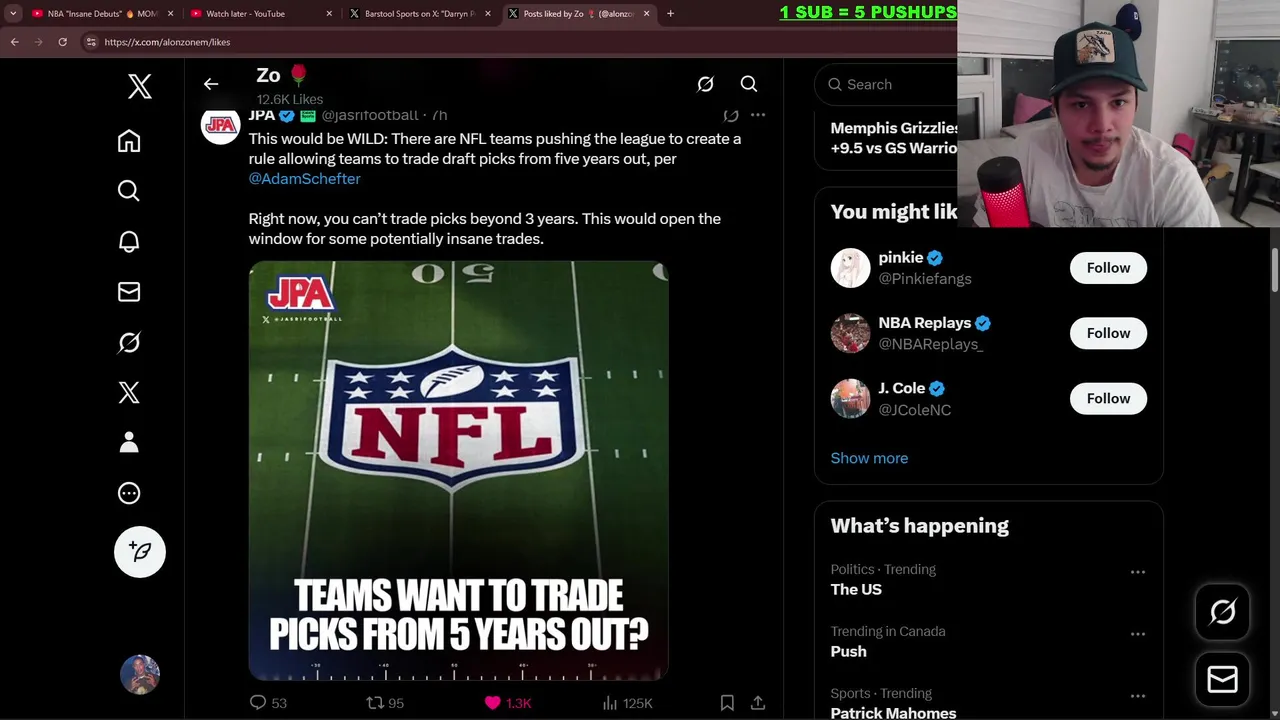Open pinkie's profile name
This screenshot has width=1280, height=720.
pyautogui.click(x=900, y=257)
